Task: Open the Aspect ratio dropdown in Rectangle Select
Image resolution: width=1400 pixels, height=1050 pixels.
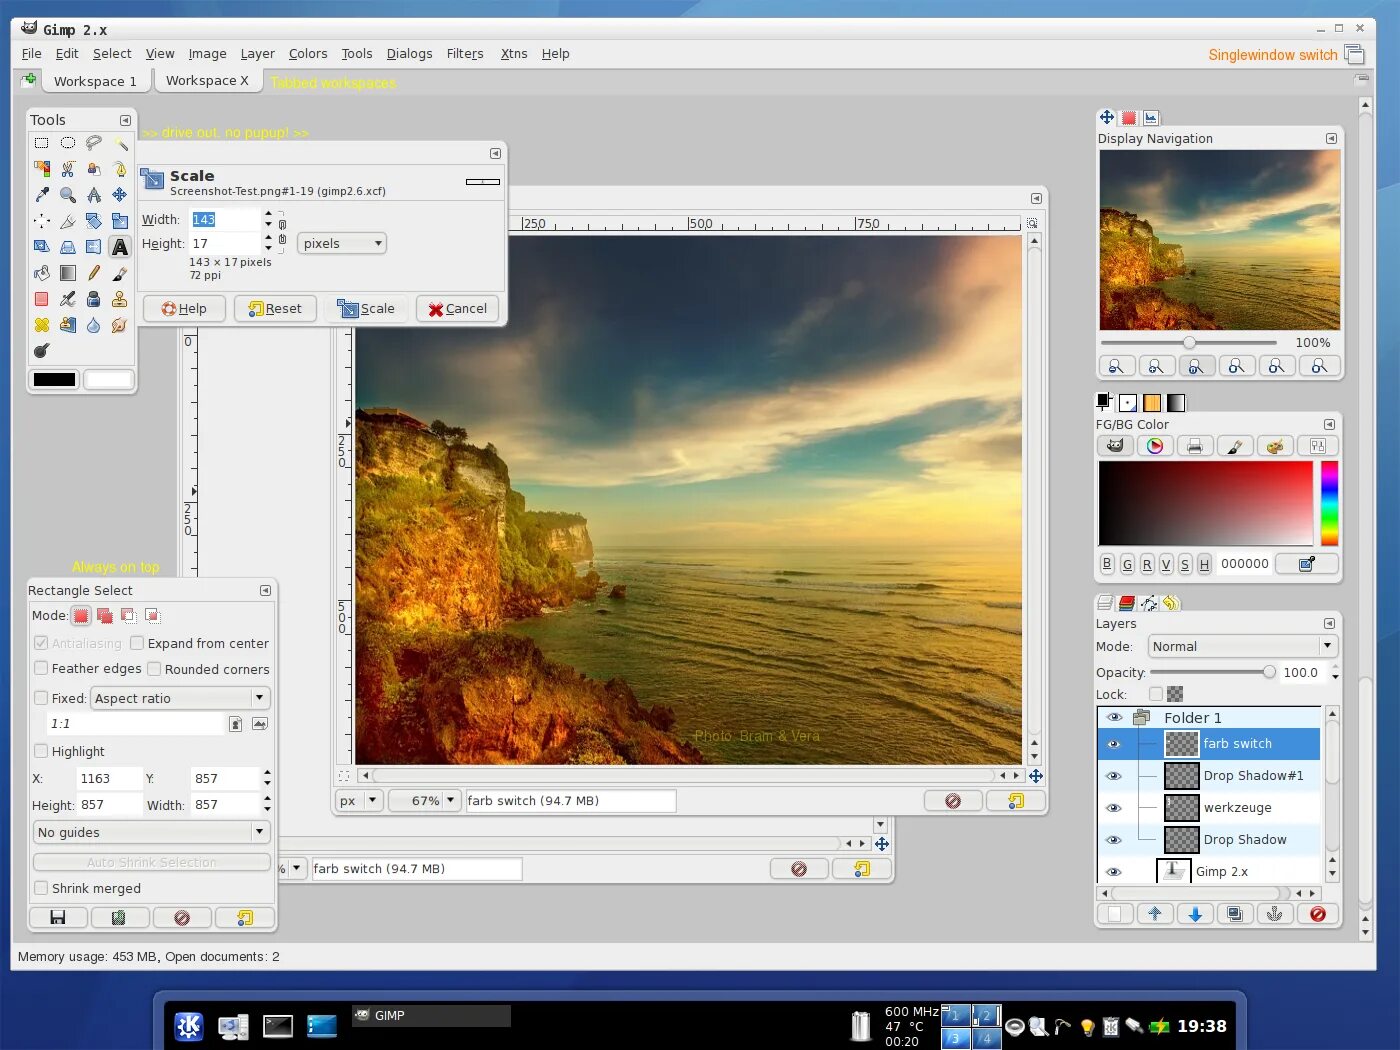Action: [x=179, y=697]
